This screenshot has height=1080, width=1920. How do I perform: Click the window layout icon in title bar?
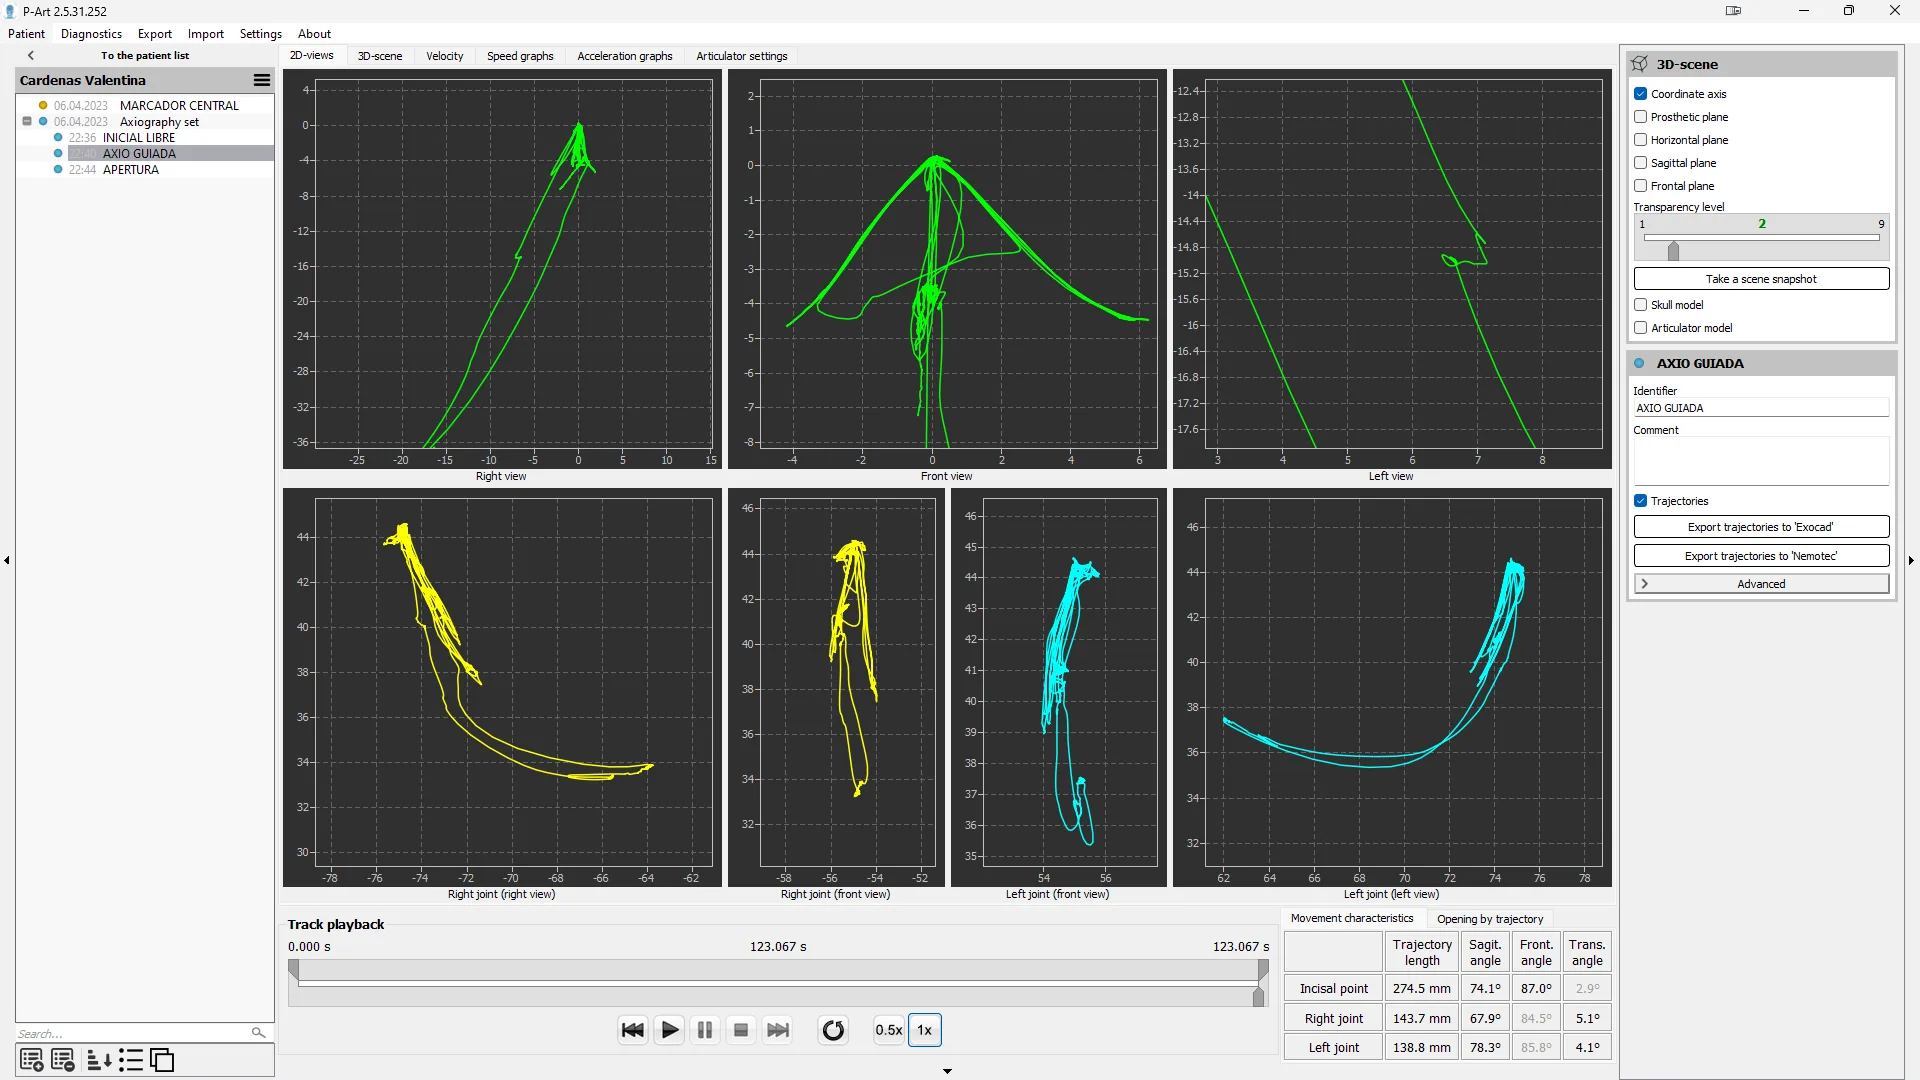(1733, 11)
